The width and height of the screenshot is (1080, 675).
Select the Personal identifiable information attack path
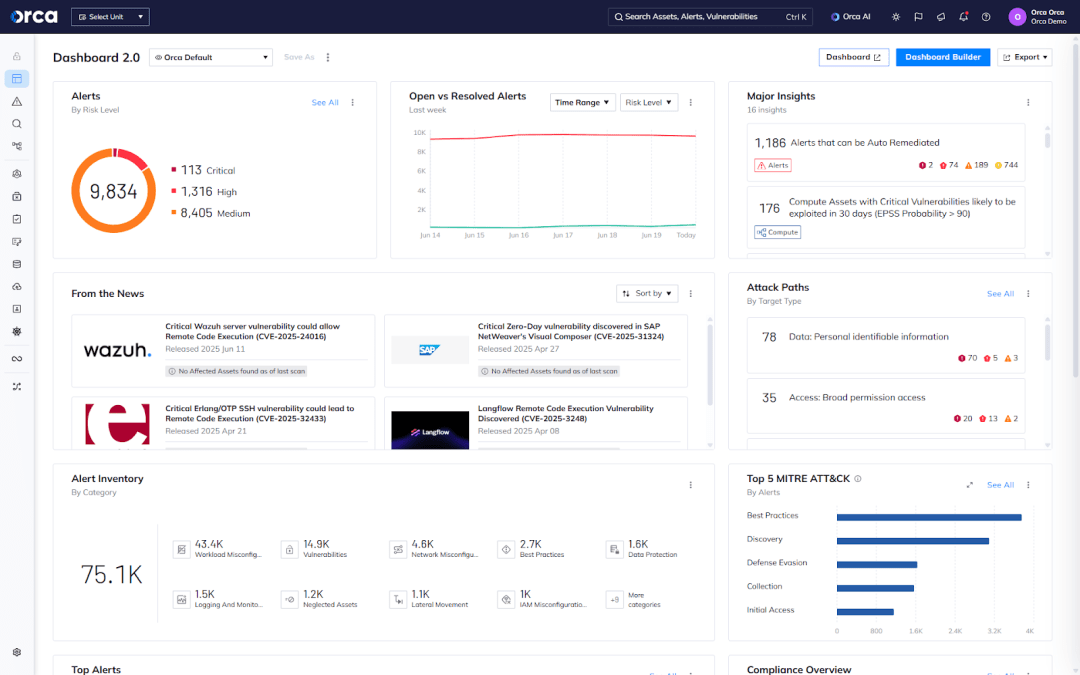[886, 346]
